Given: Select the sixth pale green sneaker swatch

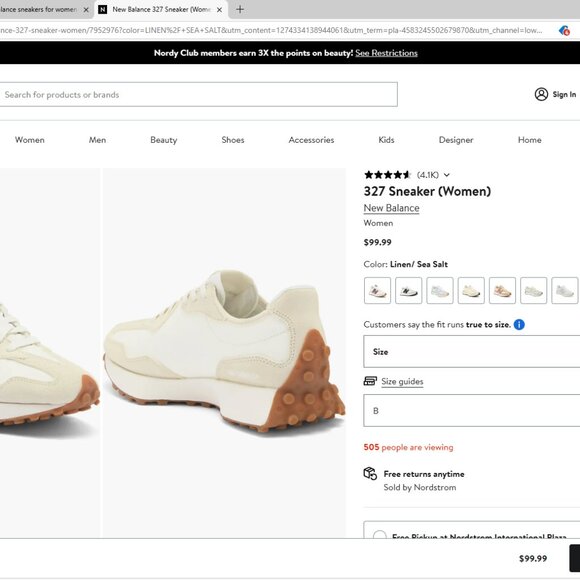Looking at the screenshot, I should [533, 291].
